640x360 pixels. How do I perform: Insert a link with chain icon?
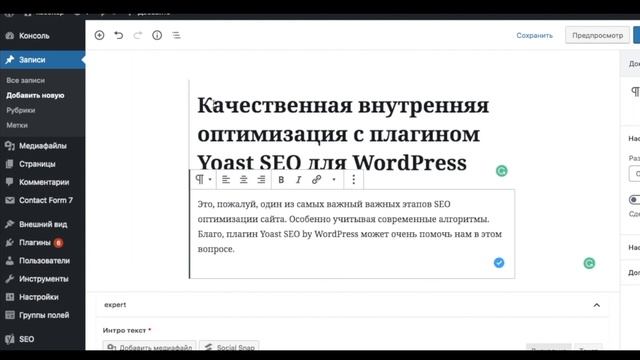(x=316, y=179)
